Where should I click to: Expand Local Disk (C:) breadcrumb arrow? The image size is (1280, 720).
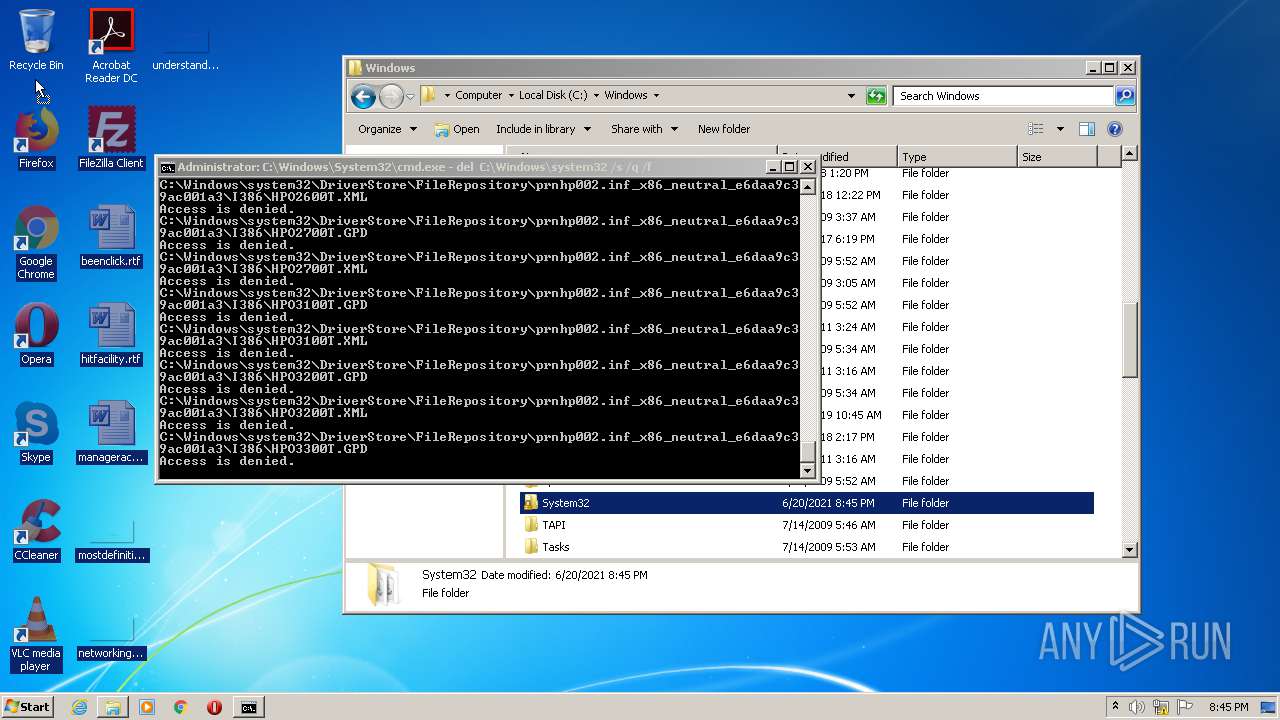pyautogui.click(x=596, y=96)
